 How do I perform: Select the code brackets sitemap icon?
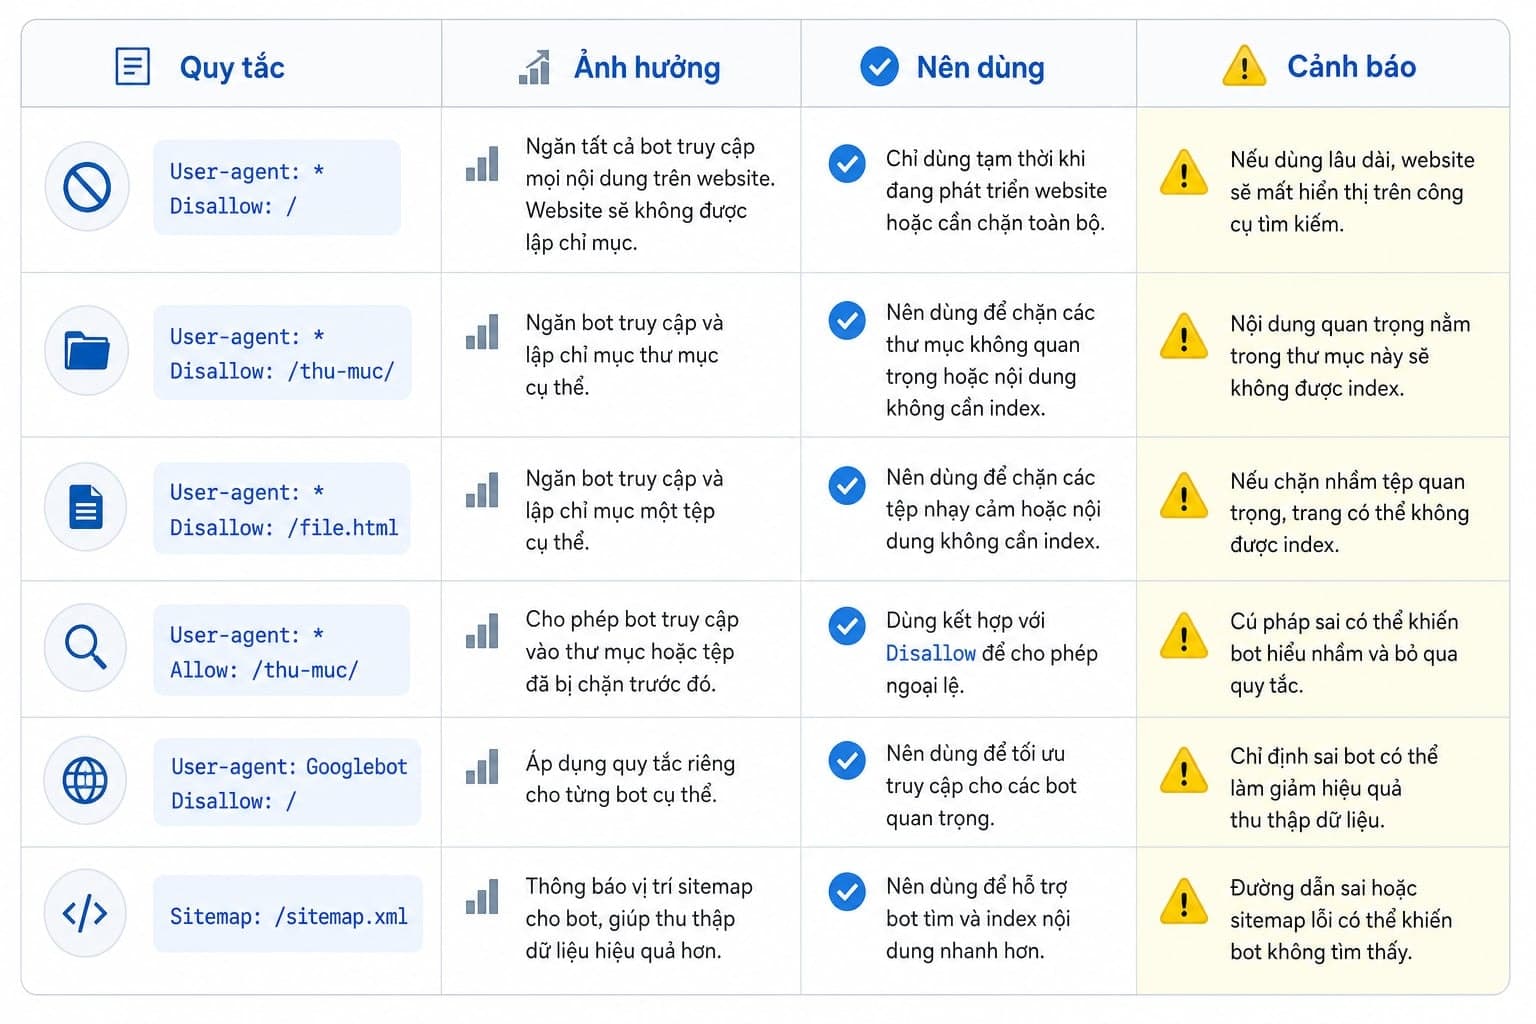point(85,913)
